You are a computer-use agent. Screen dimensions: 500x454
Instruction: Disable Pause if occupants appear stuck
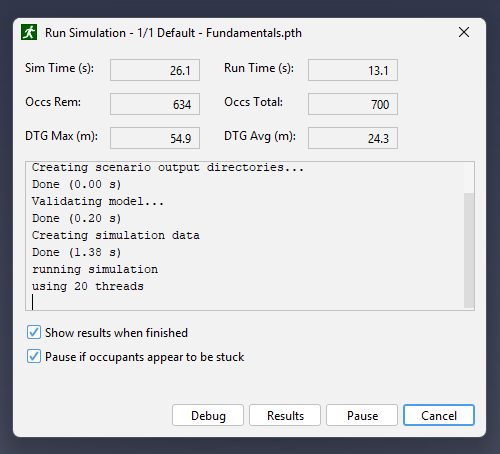[34, 356]
